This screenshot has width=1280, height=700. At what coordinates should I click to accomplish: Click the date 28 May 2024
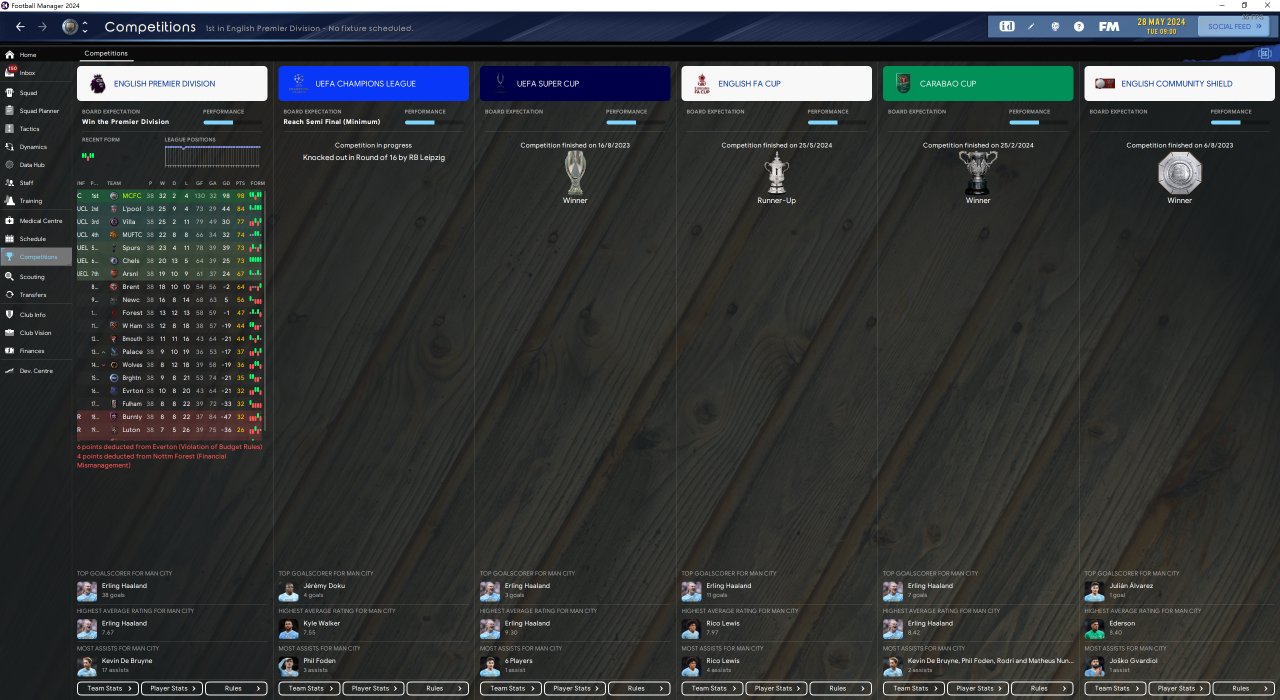(x=1160, y=22)
